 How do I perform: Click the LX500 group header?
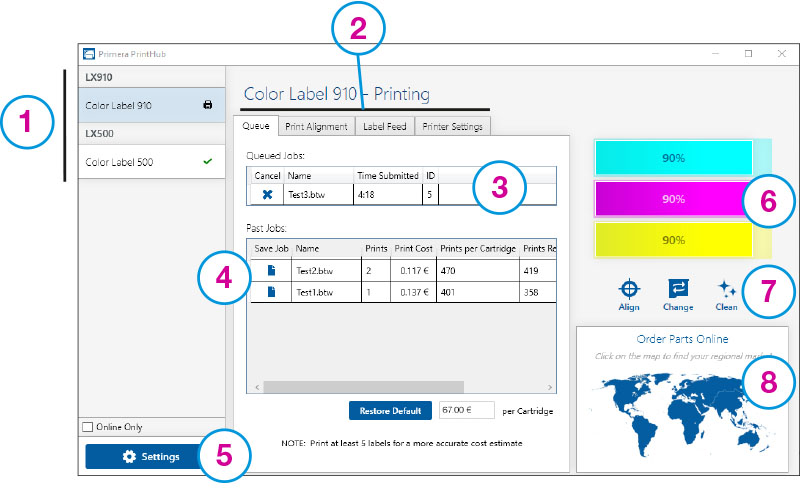point(152,134)
